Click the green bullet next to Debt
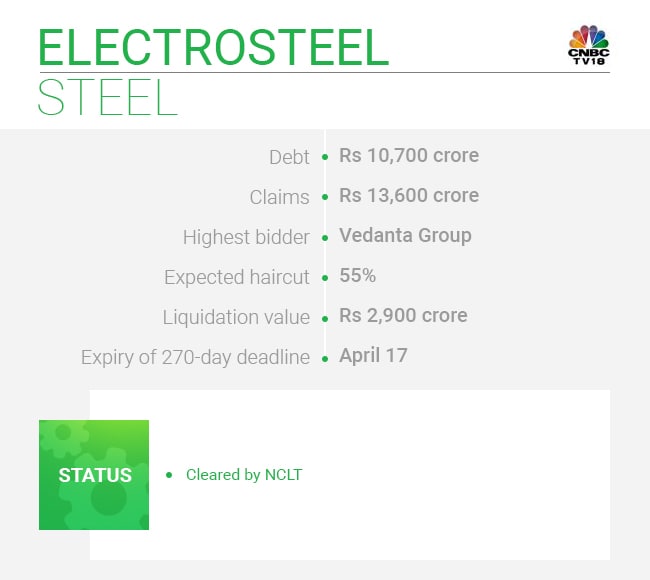 click(325, 158)
